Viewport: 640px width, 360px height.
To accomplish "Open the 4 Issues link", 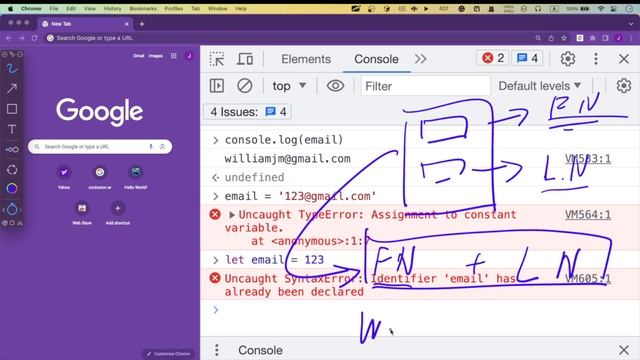I will click(247, 112).
